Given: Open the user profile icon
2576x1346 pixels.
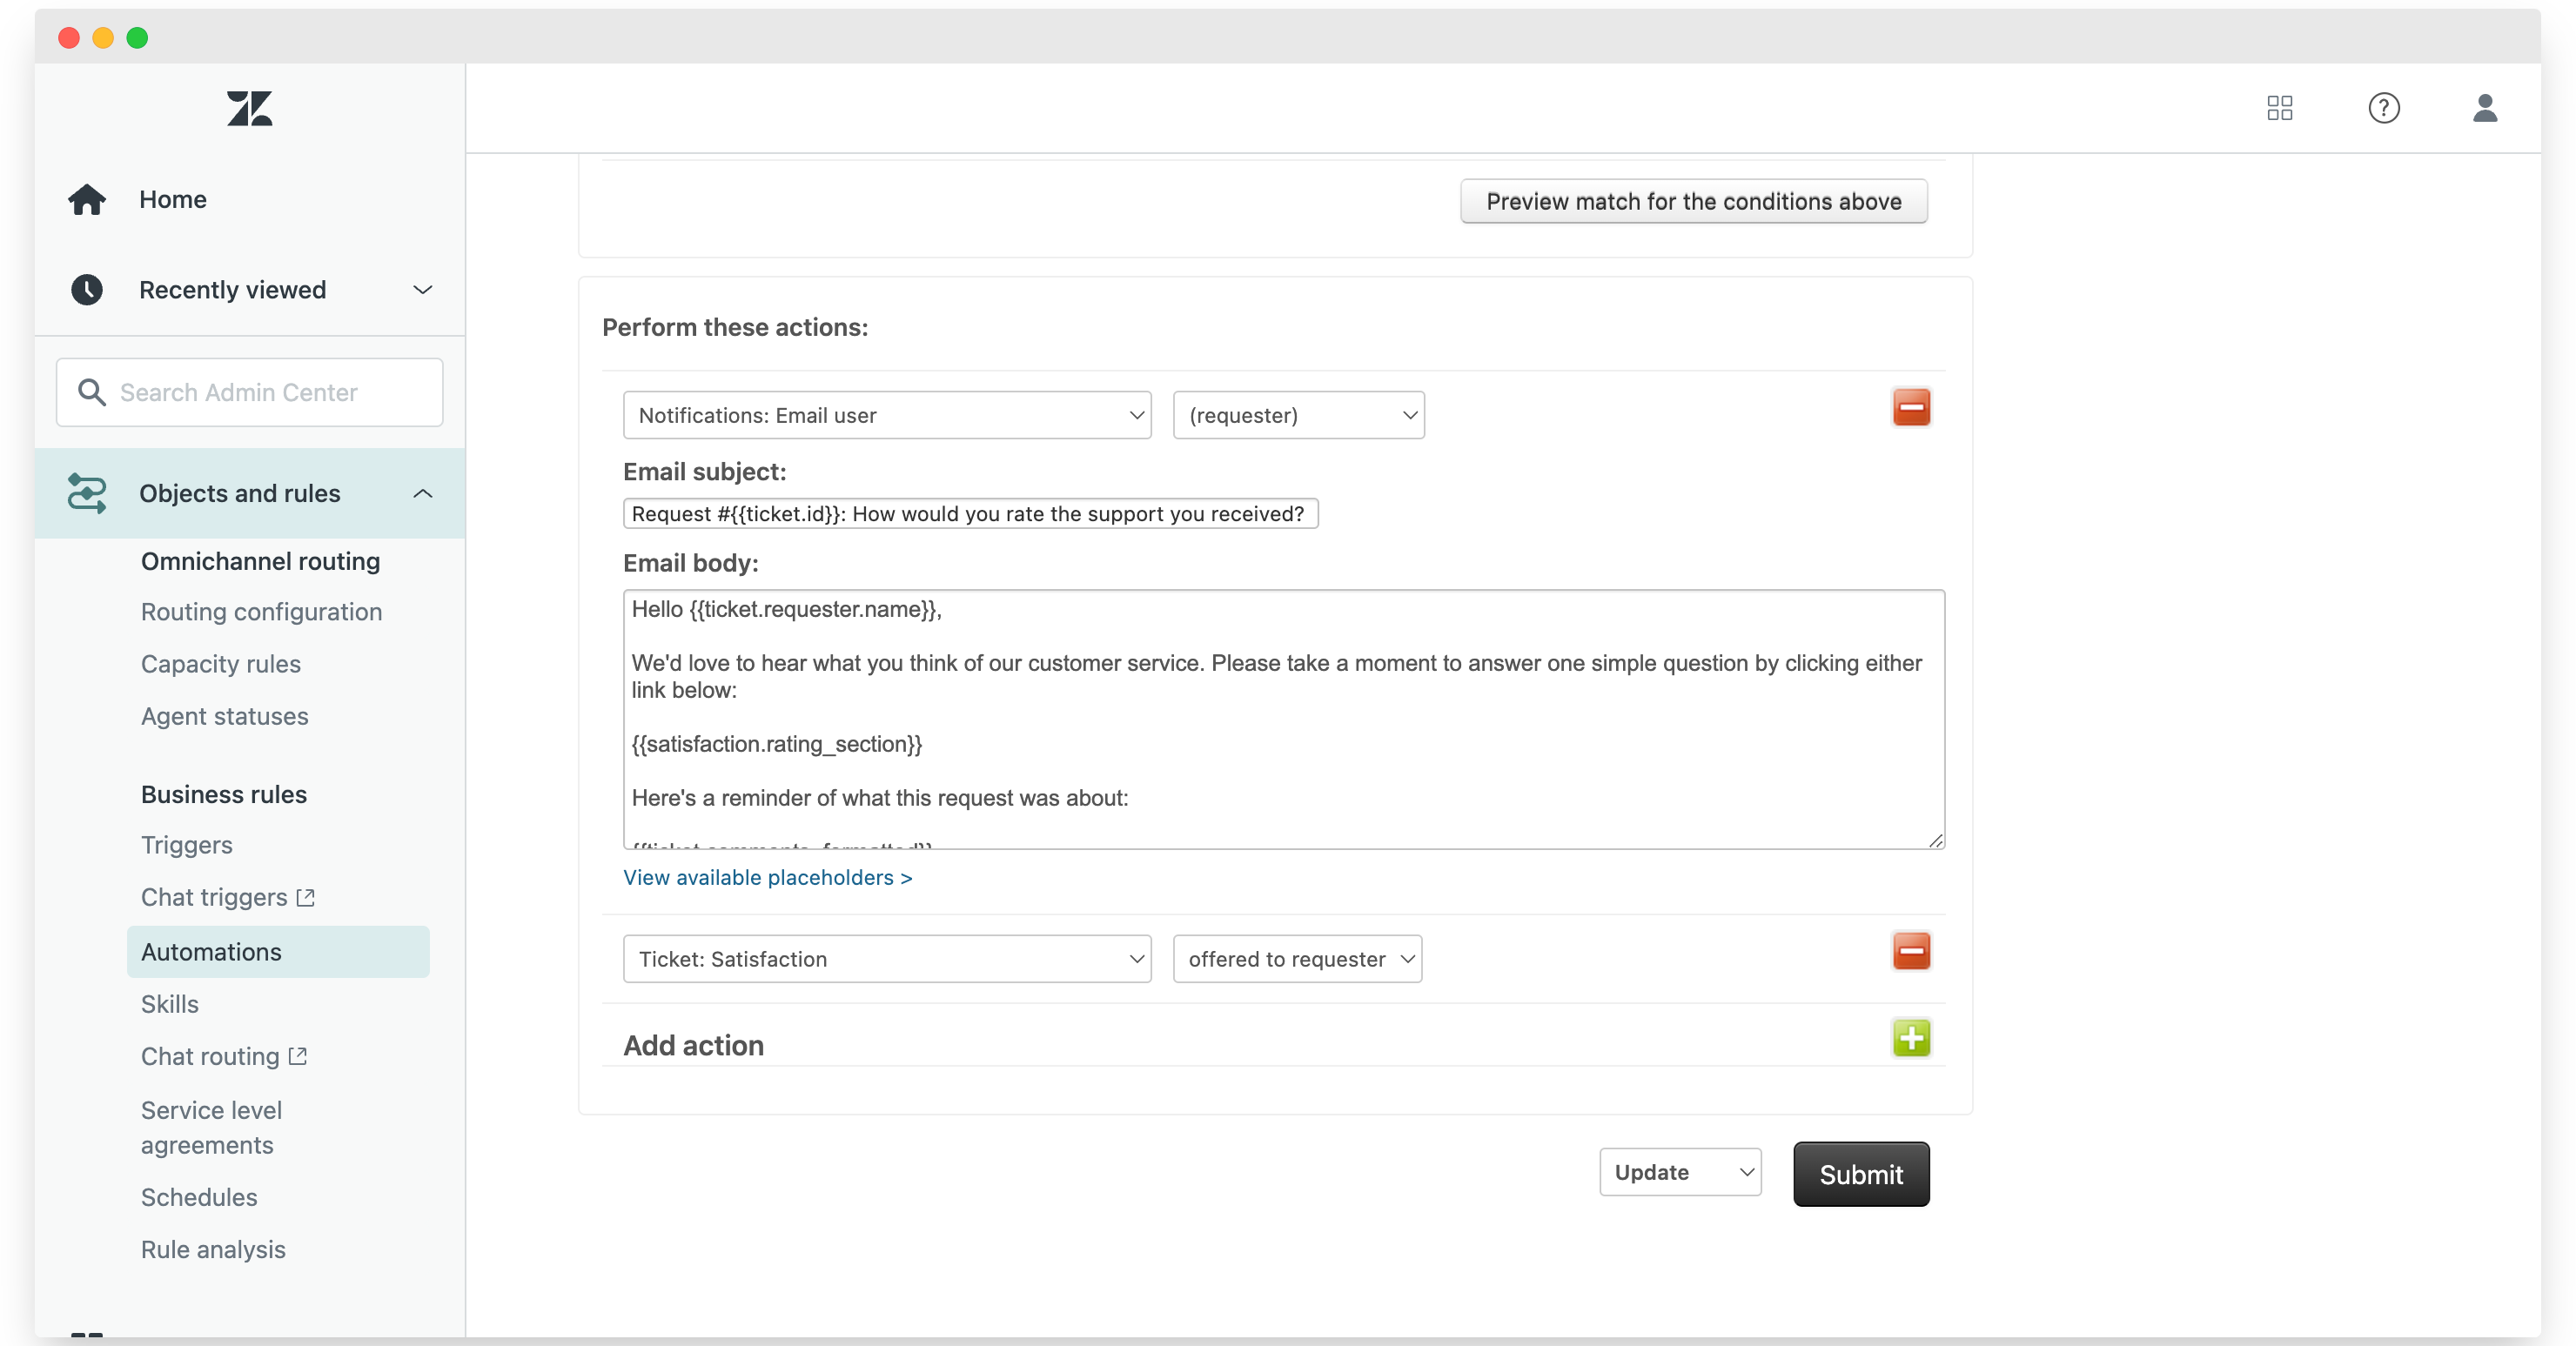Looking at the screenshot, I should tap(2484, 108).
